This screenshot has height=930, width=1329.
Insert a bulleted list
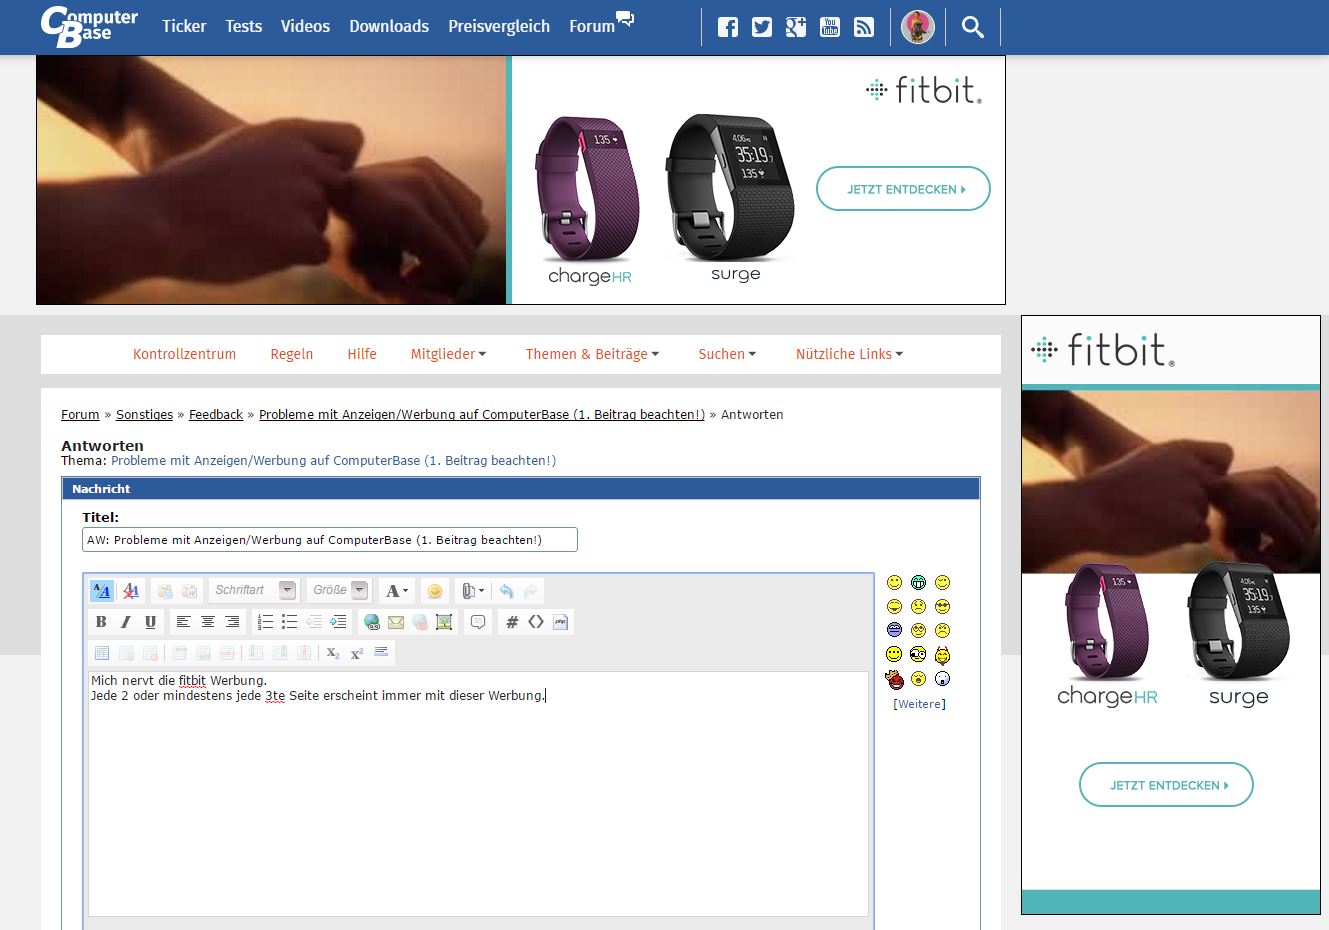point(290,622)
